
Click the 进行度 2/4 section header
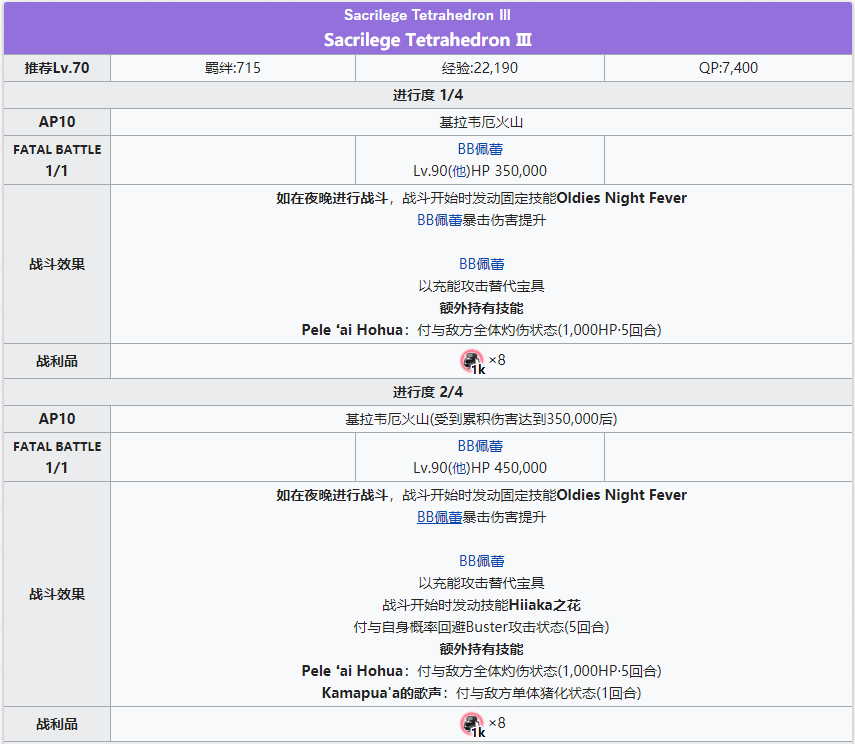point(428,392)
